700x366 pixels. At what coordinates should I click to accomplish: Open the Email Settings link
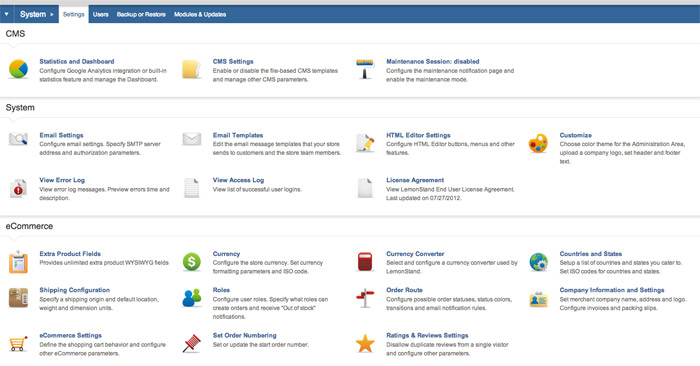click(61, 135)
